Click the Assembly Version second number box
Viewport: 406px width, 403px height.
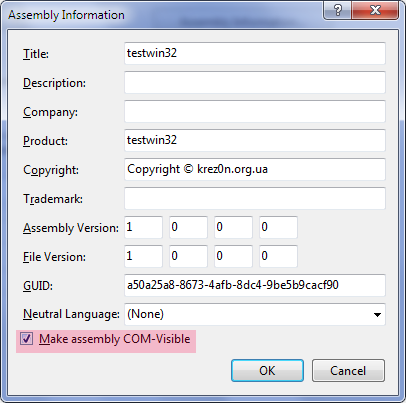tap(188, 227)
